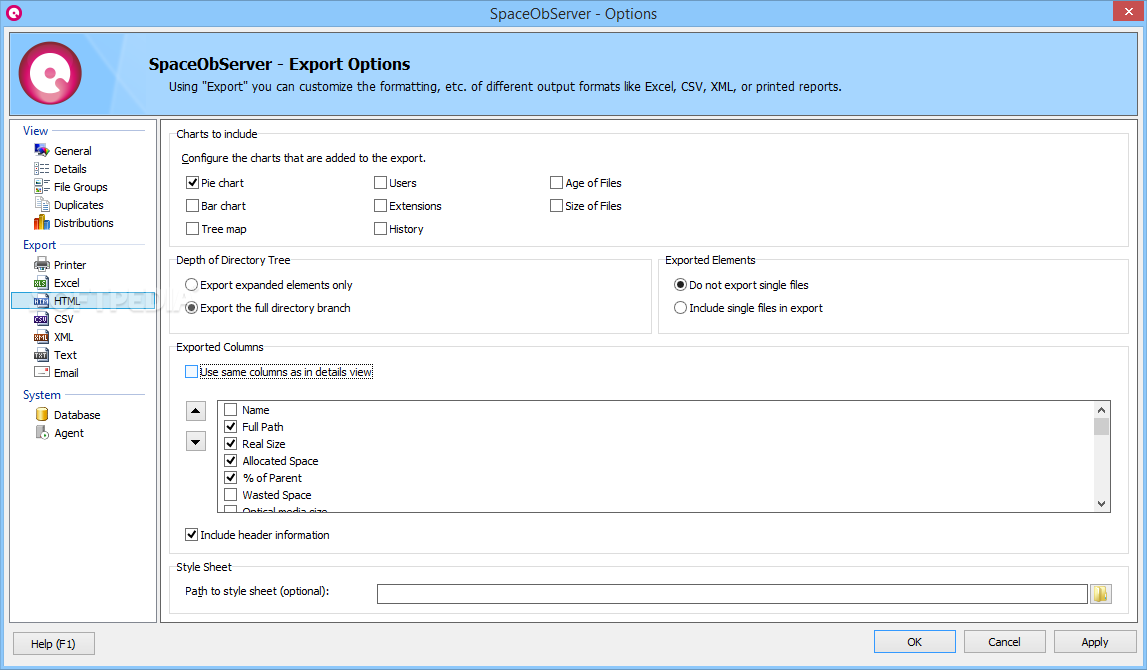The height and width of the screenshot is (670, 1147).
Task: Select Text export icon
Action: click(42, 355)
